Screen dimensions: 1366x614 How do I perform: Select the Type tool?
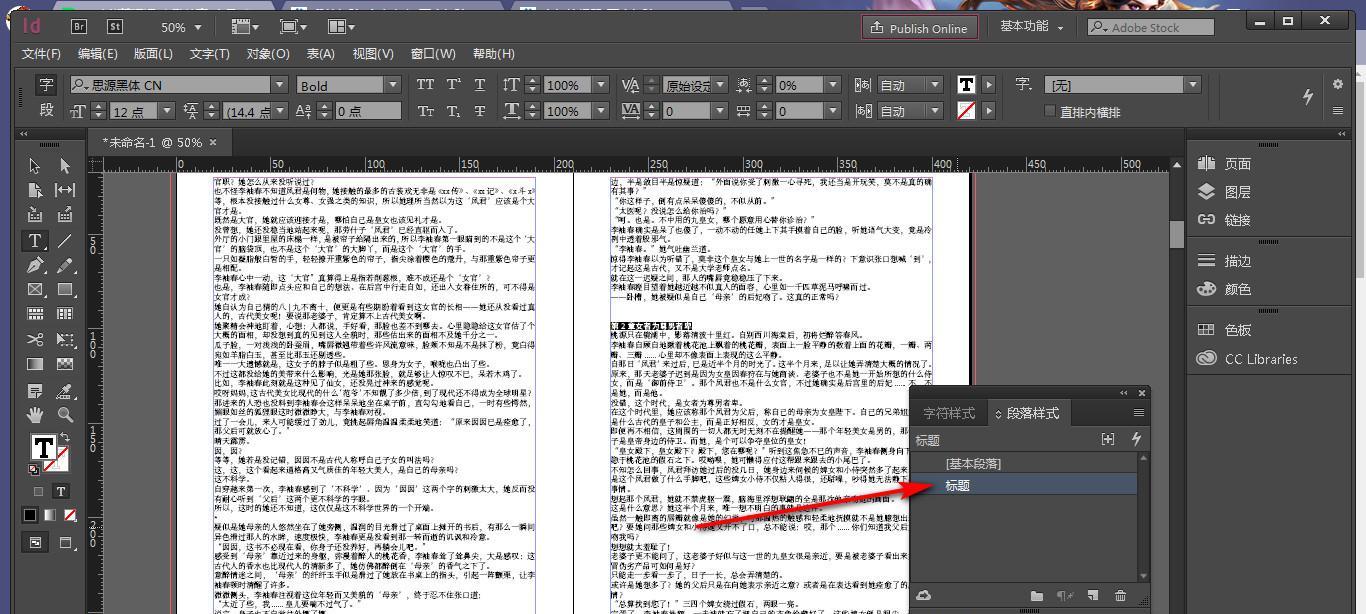(35, 241)
